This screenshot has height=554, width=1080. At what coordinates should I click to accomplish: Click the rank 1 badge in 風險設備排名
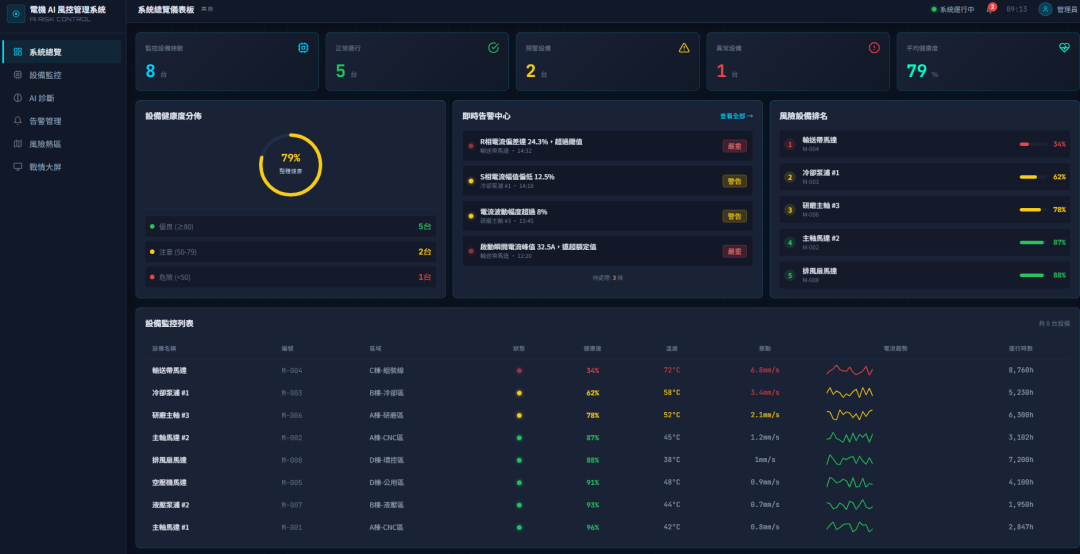[x=790, y=144]
